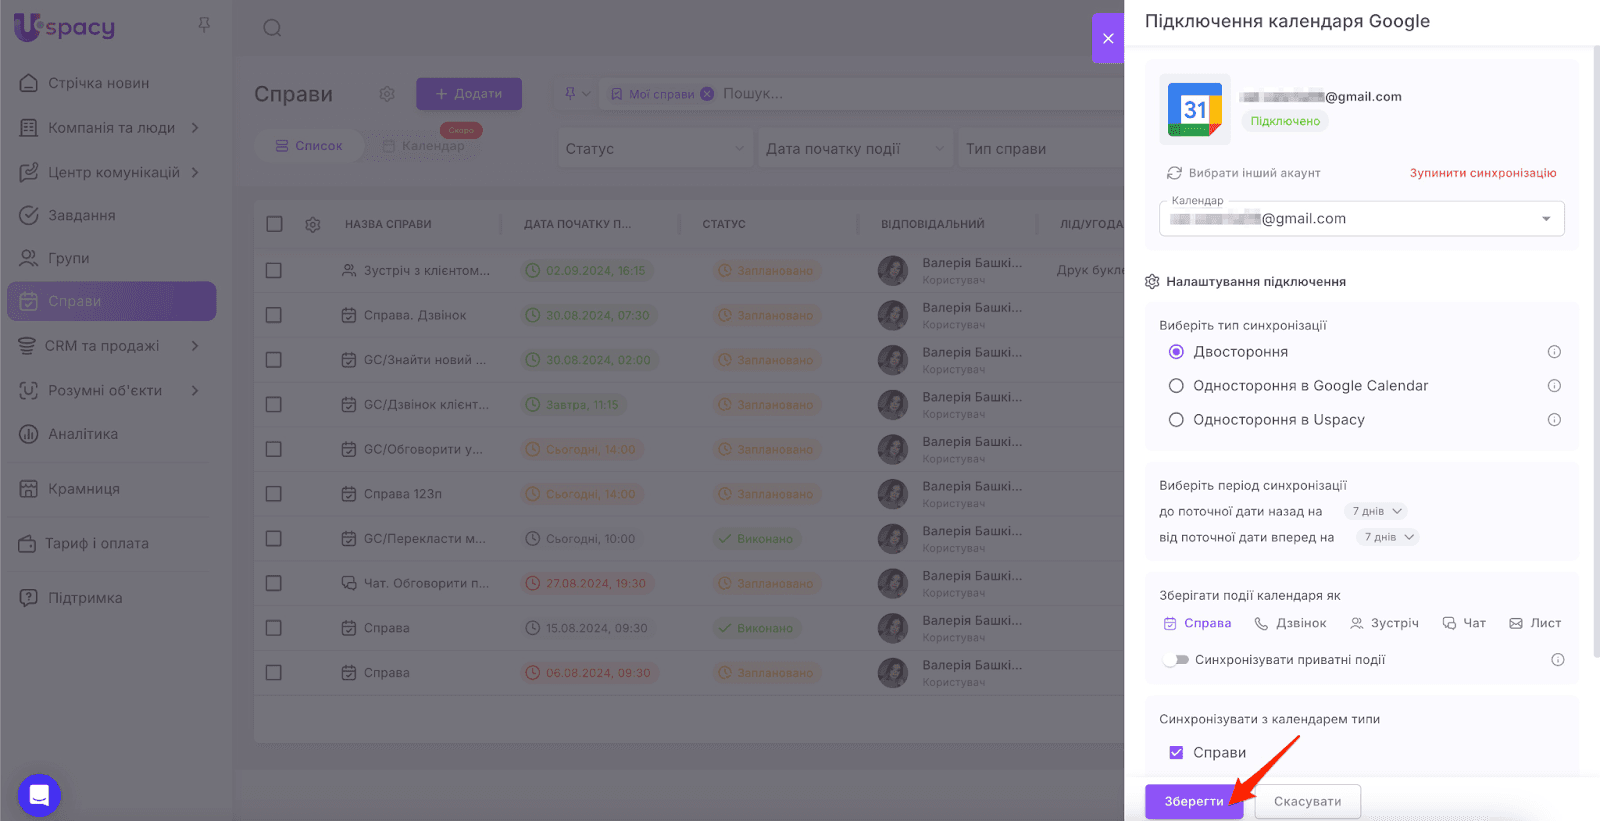The image size is (1600, 821).
Task: Save calendar events as Лист
Action: click(1535, 623)
